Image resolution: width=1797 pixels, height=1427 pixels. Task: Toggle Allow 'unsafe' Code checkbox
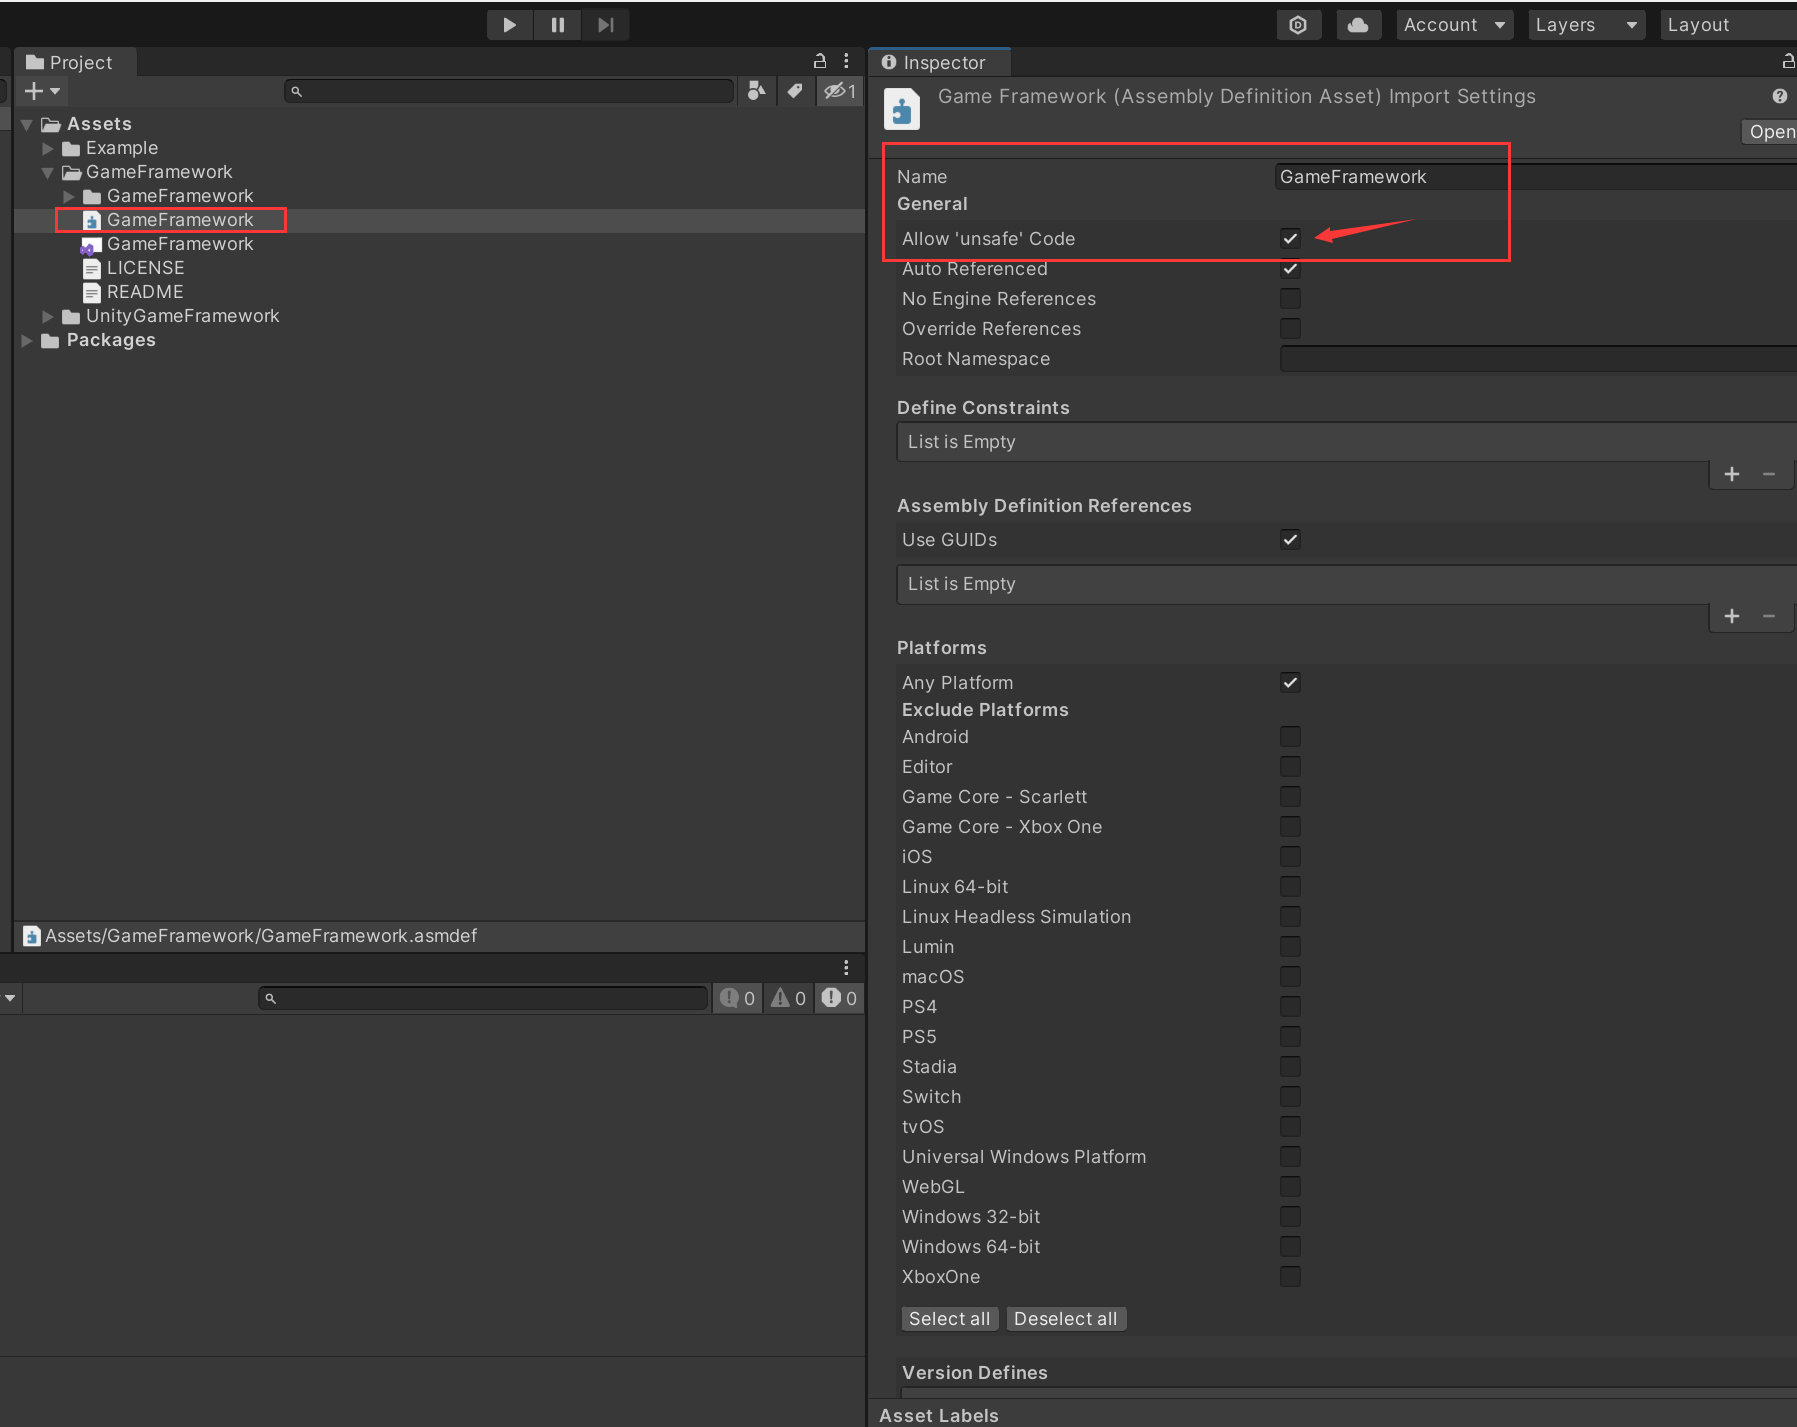pyautogui.click(x=1290, y=238)
